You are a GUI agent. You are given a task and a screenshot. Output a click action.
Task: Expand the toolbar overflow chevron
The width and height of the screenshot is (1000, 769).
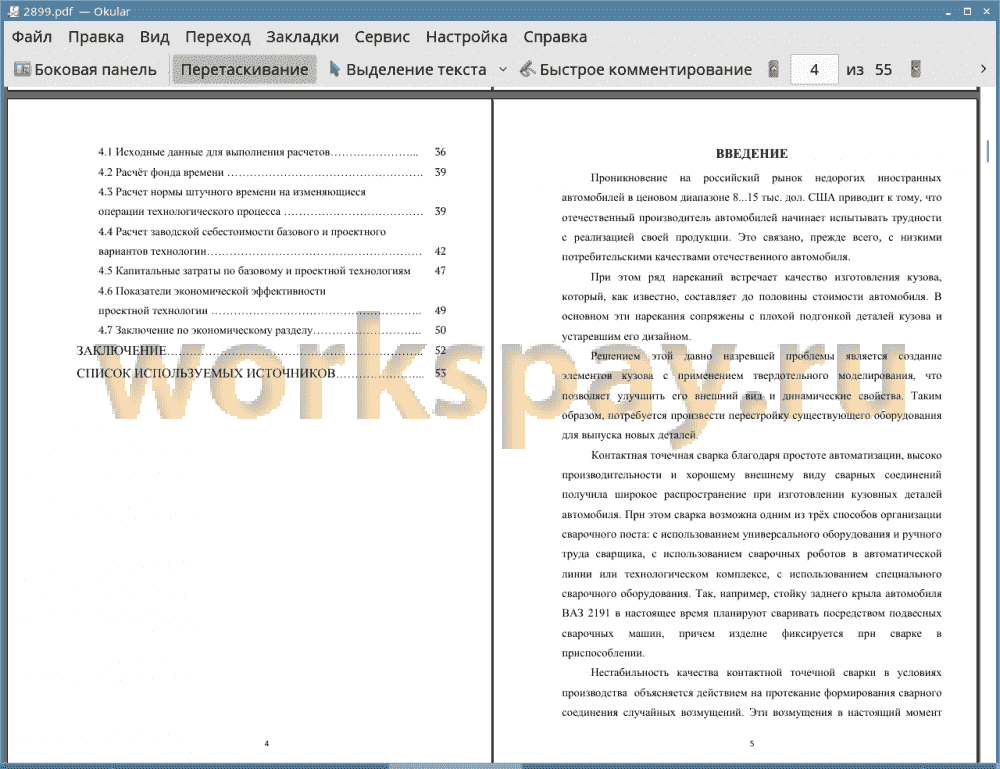pos(983,69)
